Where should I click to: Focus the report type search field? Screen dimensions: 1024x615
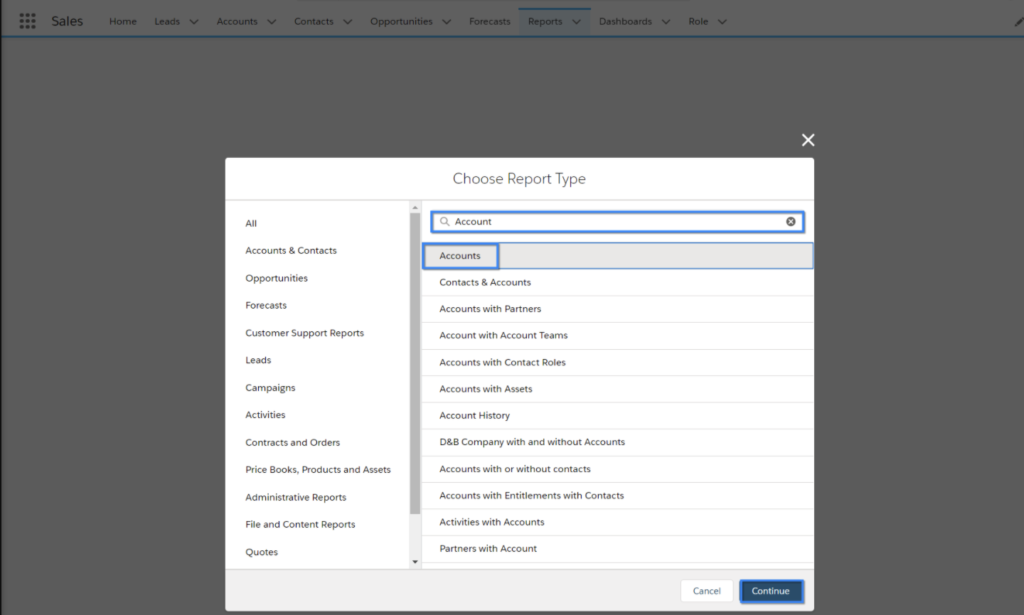point(617,221)
